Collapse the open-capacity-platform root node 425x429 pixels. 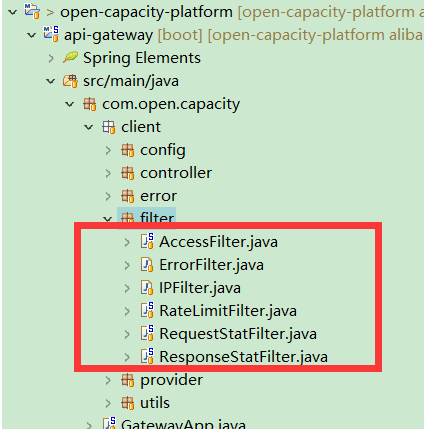(x=13, y=12)
